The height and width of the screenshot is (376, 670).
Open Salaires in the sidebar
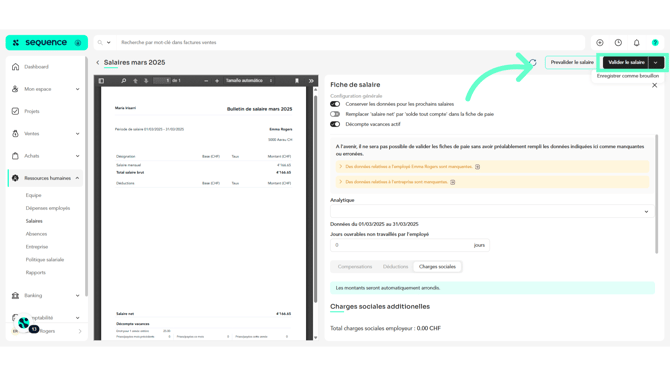coord(34,221)
